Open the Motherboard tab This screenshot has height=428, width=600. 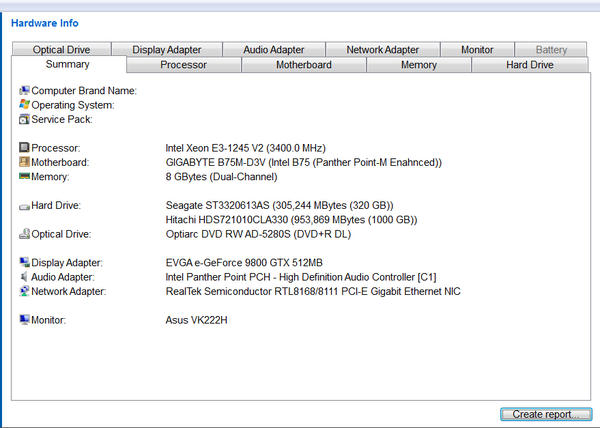coord(304,65)
